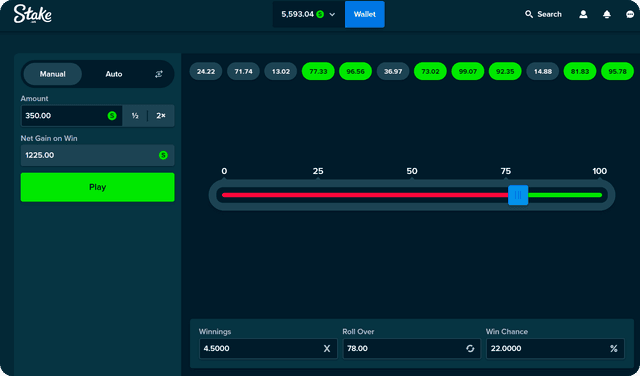Open past result 92.35

[505, 71]
